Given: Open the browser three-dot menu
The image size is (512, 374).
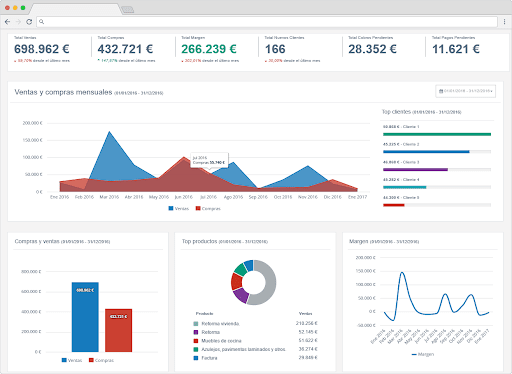Looking at the screenshot, I should pos(504,22).
